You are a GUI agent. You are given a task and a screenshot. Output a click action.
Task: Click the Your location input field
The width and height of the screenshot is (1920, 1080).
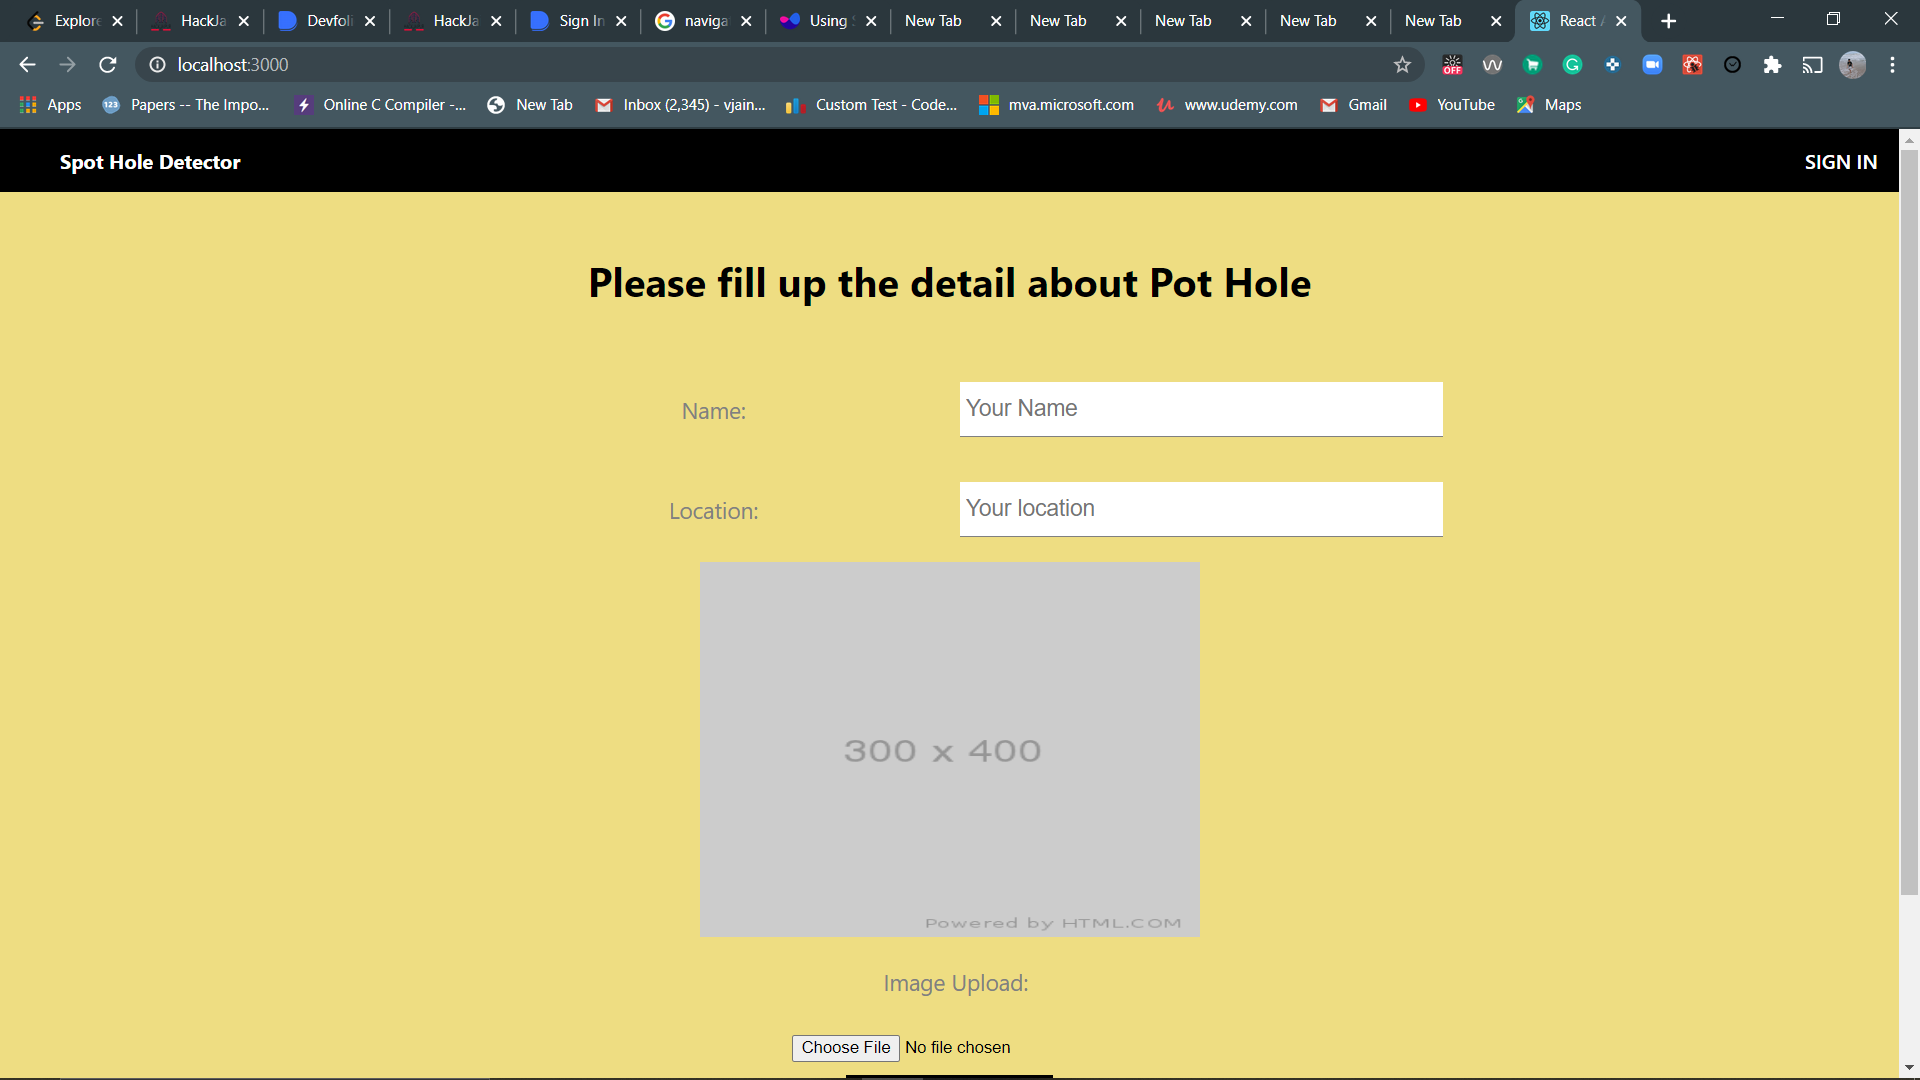coord(1200,508)
